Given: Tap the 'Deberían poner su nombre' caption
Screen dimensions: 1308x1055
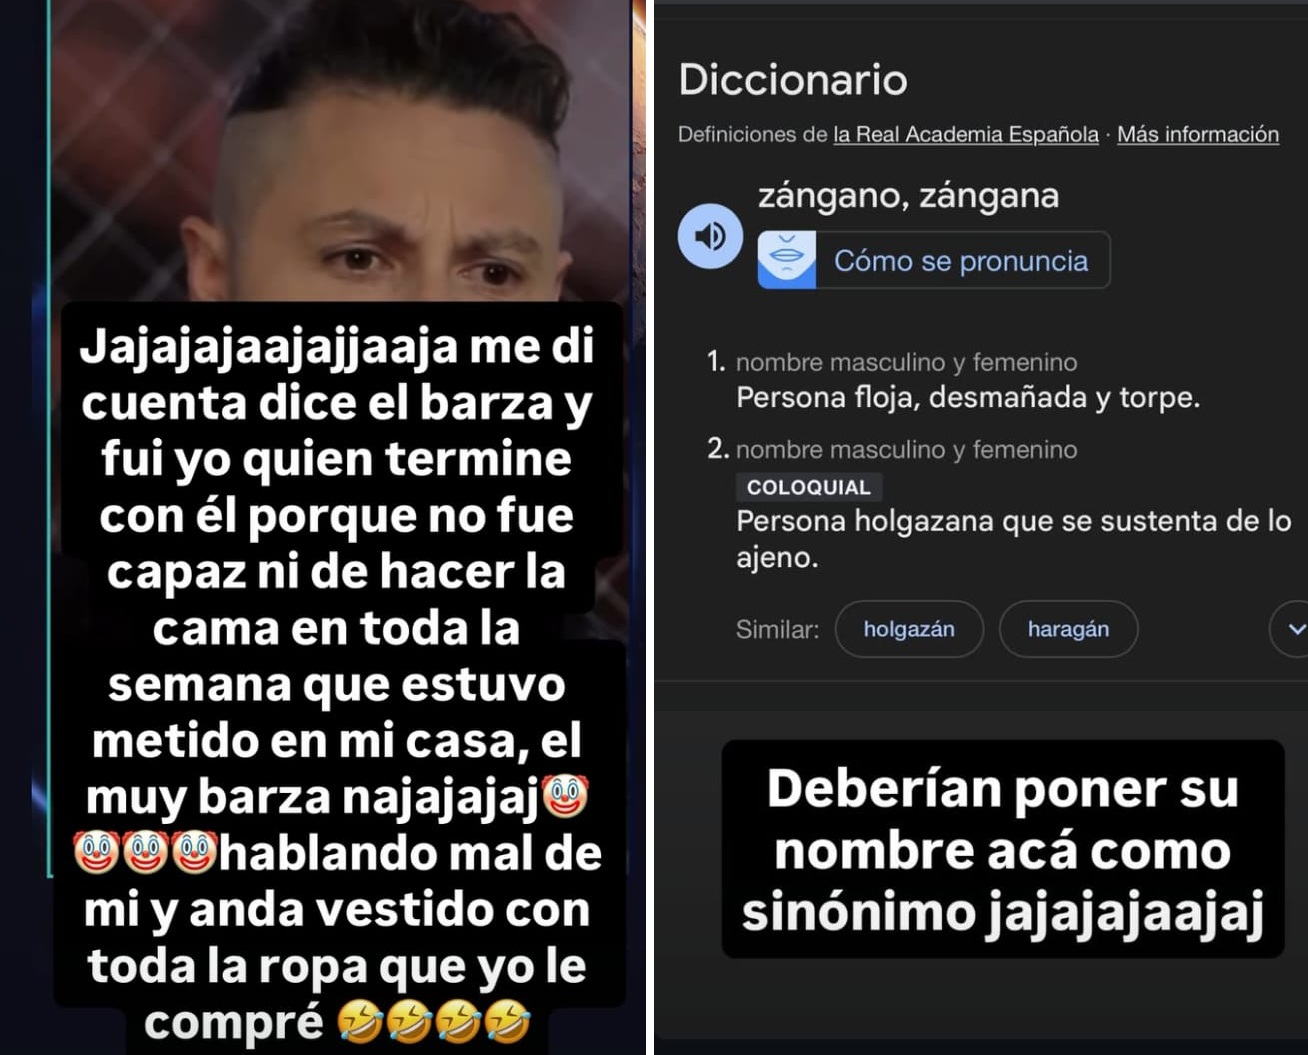Looking at the screenshot, I should pos(1003,849).
